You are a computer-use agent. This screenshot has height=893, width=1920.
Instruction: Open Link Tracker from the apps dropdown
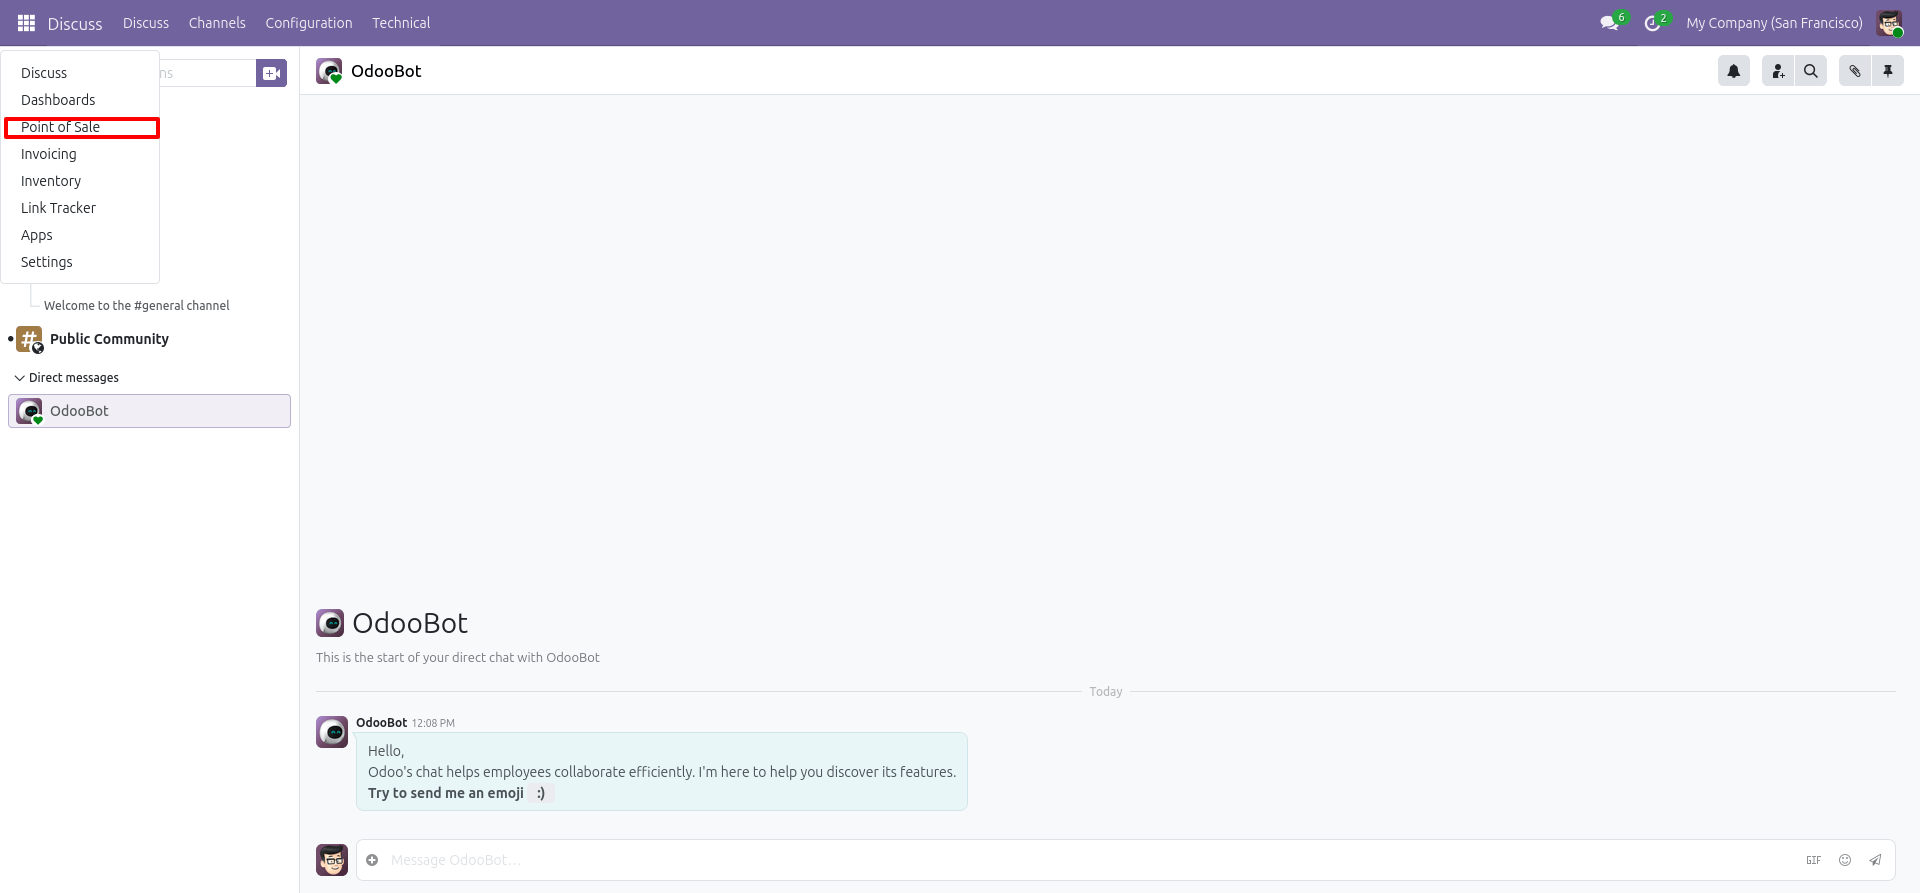point(80,208)
